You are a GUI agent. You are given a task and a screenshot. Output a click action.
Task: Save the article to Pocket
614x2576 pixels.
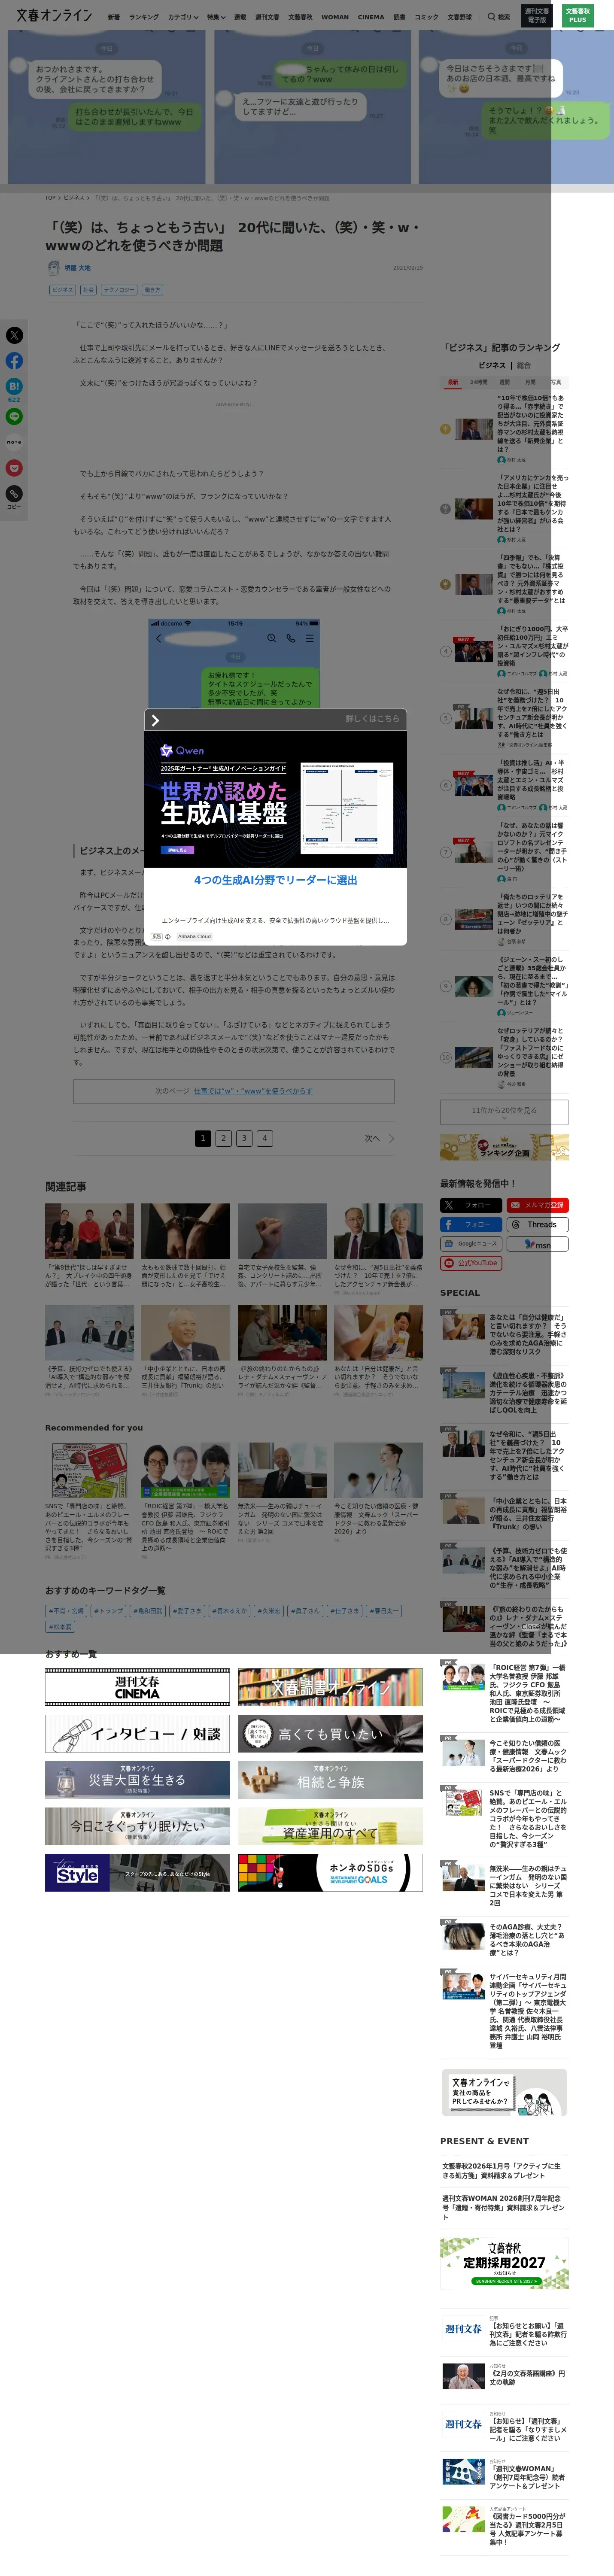pos(14,468)
